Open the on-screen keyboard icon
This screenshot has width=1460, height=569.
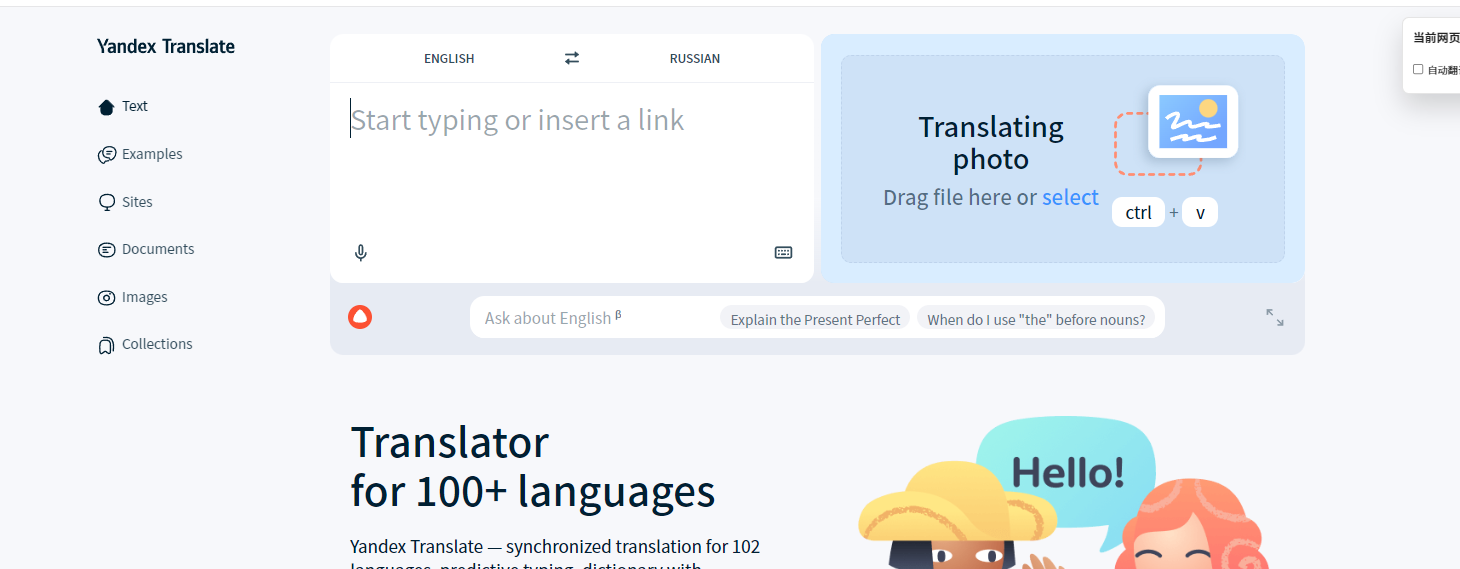[783, 253]
